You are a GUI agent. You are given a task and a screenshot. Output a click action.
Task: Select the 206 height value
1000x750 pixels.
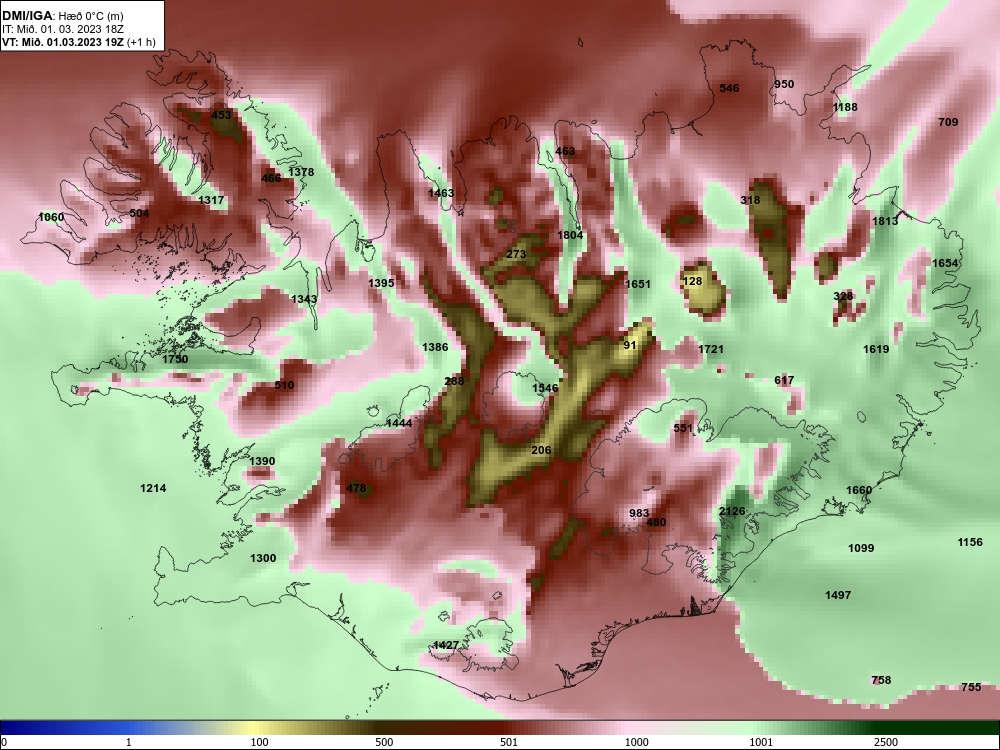click(x=541, y=450)
